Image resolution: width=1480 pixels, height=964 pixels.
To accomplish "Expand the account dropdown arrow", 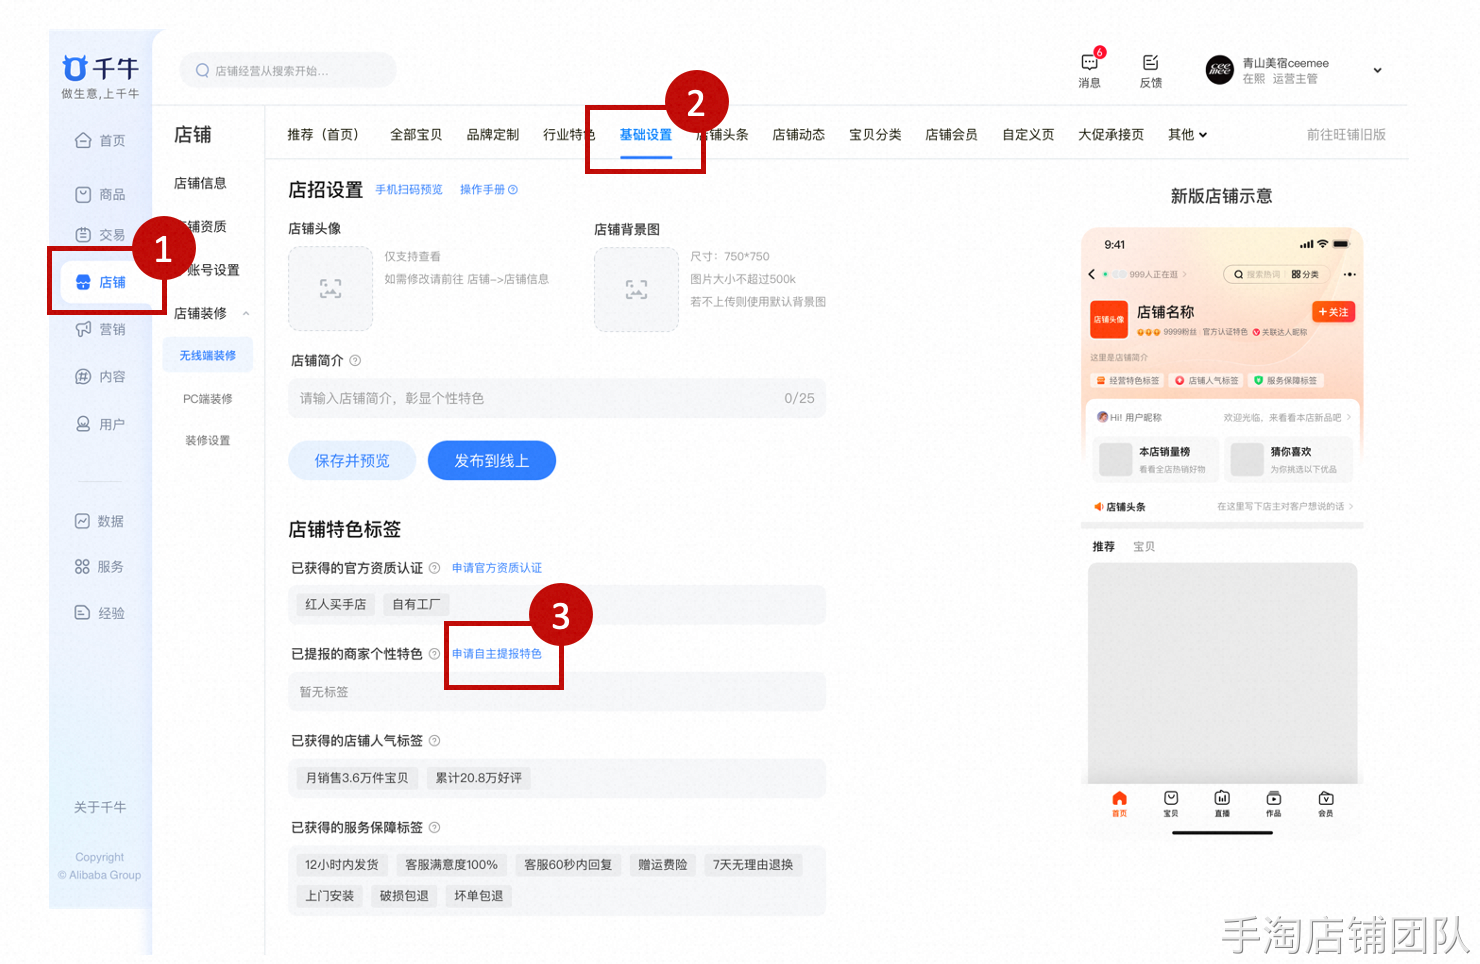I will coord(1377,71).
